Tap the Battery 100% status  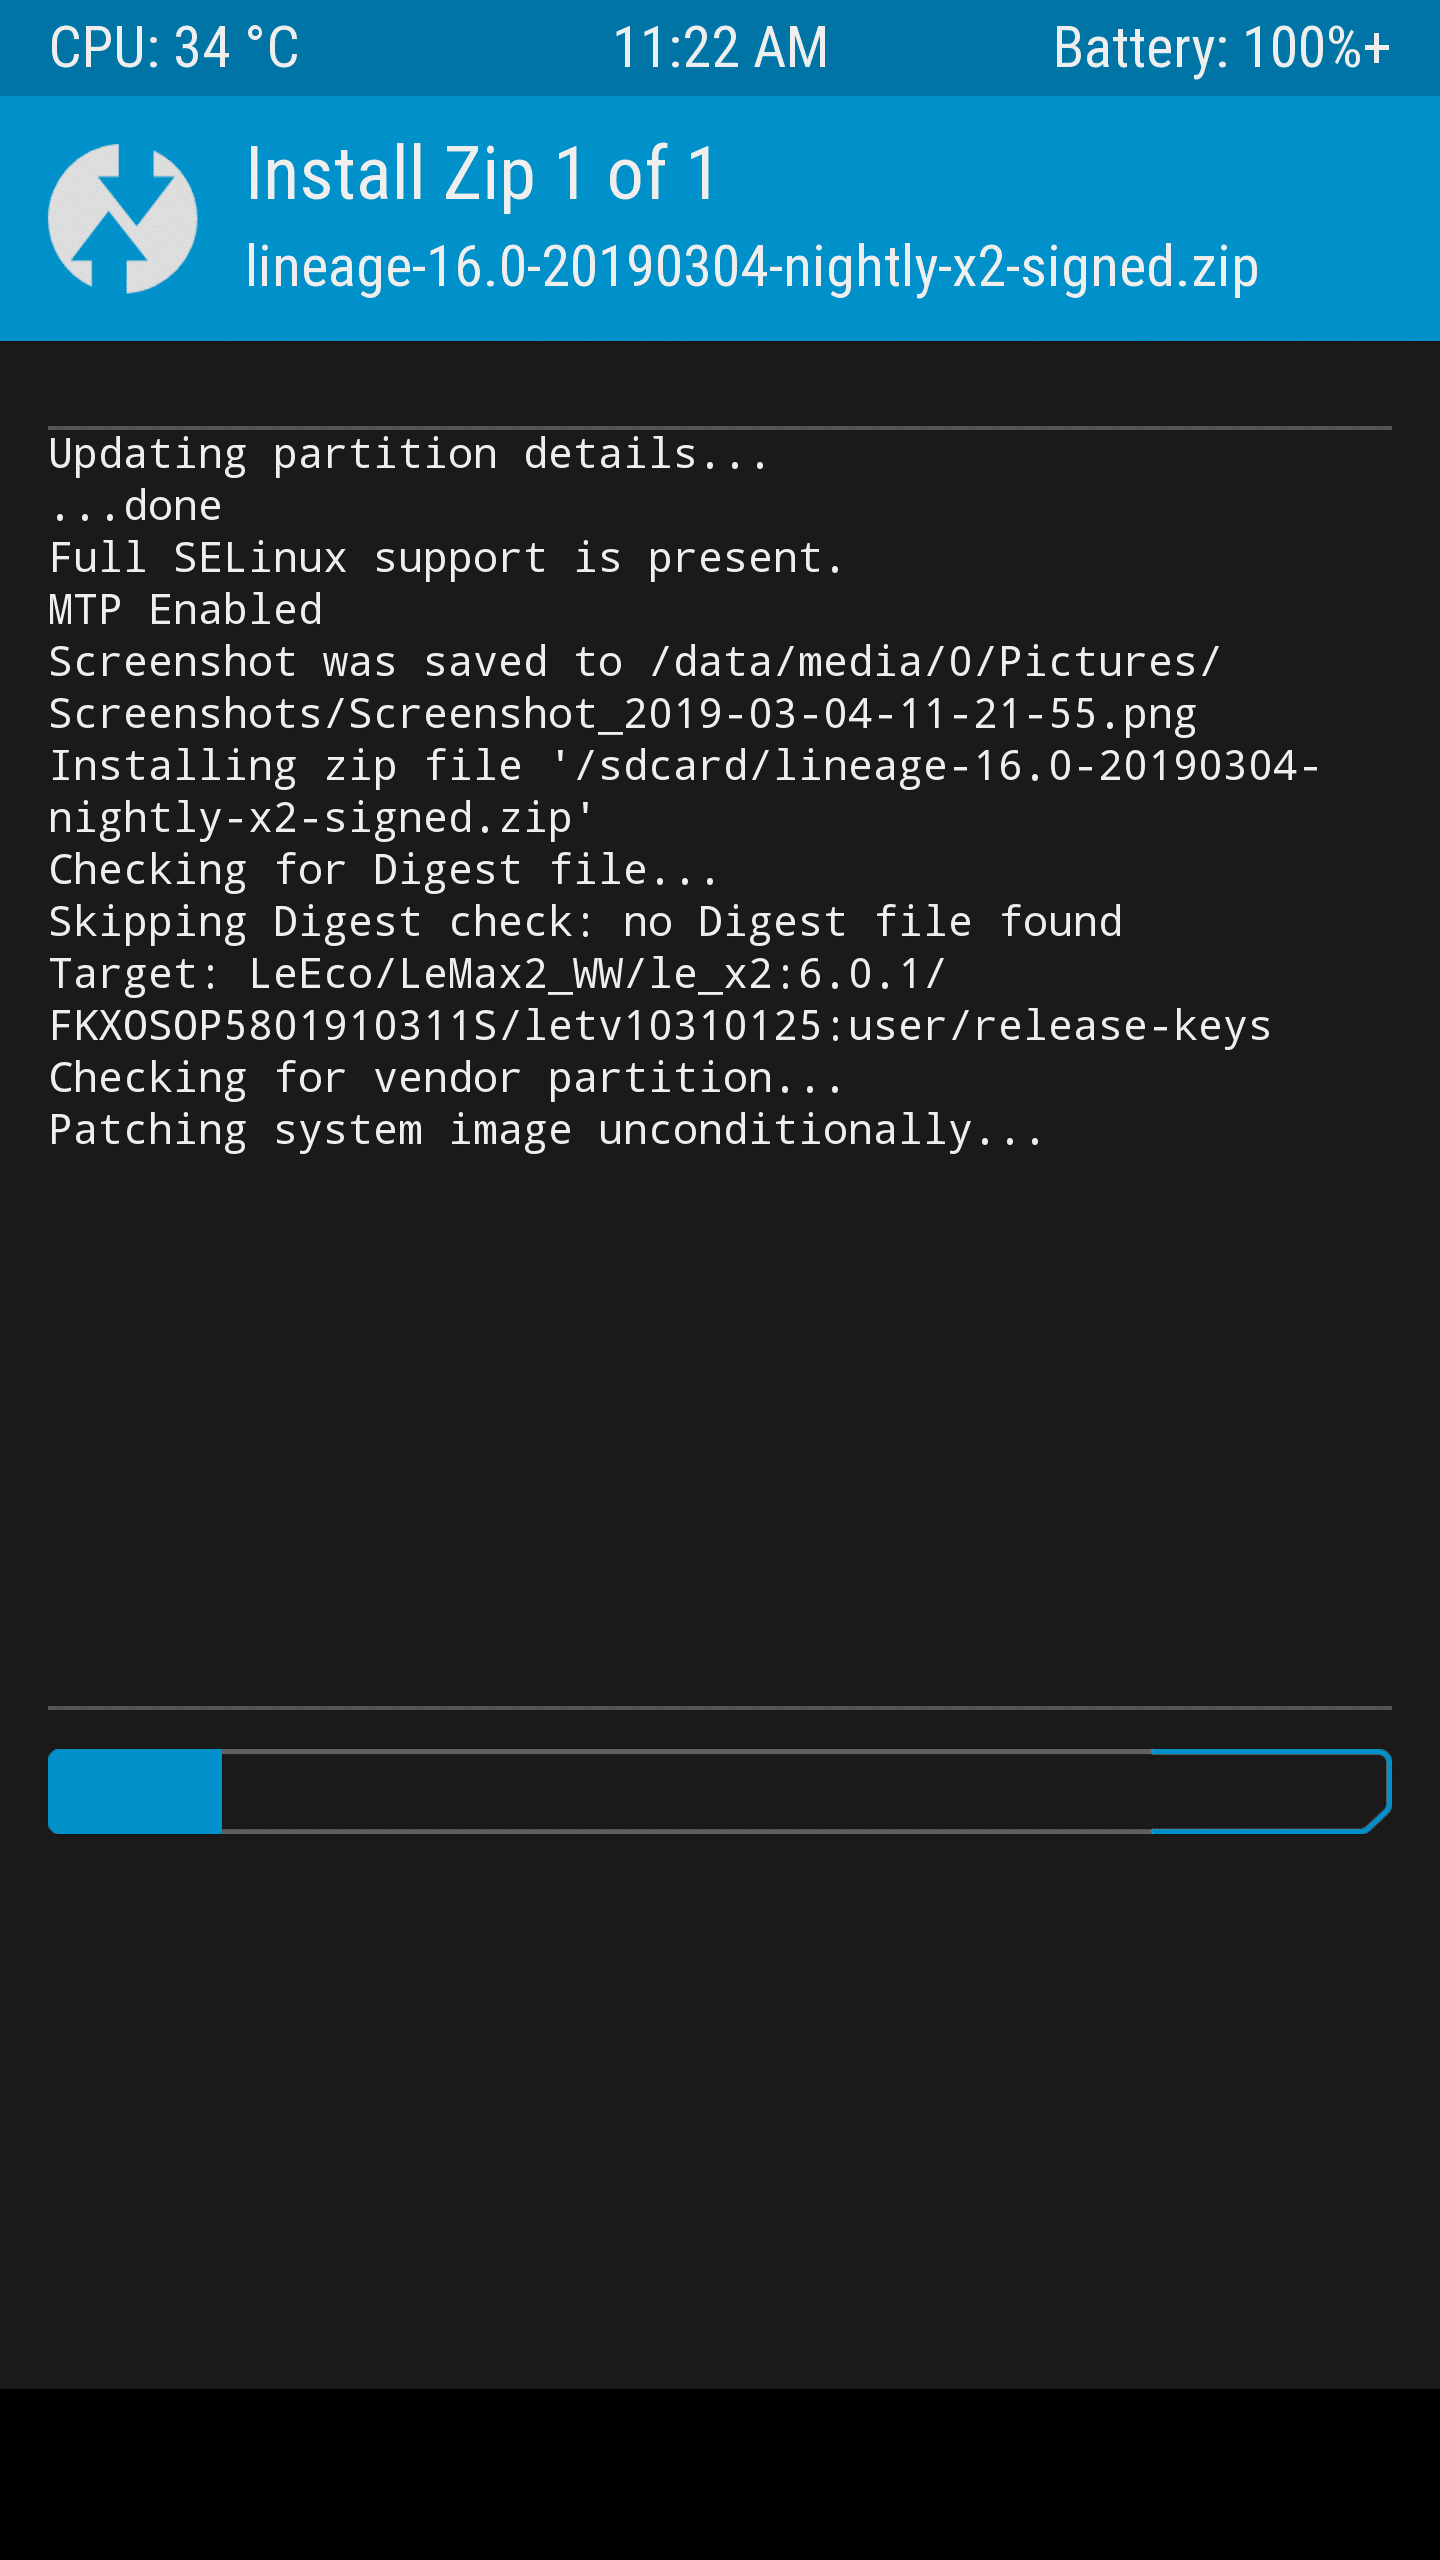pos(1222,47)
